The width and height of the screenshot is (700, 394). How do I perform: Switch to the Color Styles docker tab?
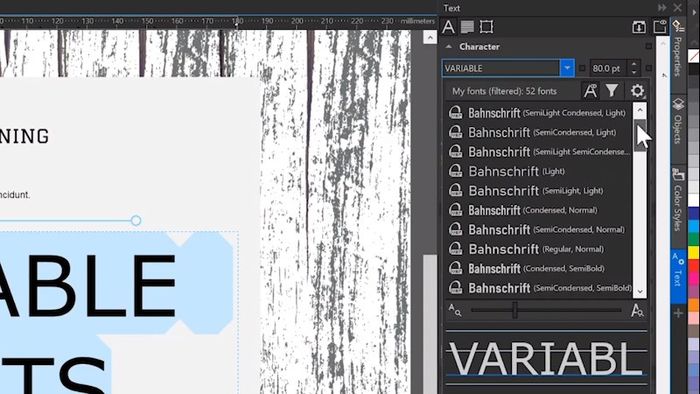pyautogui.click(x=678, y=199)
